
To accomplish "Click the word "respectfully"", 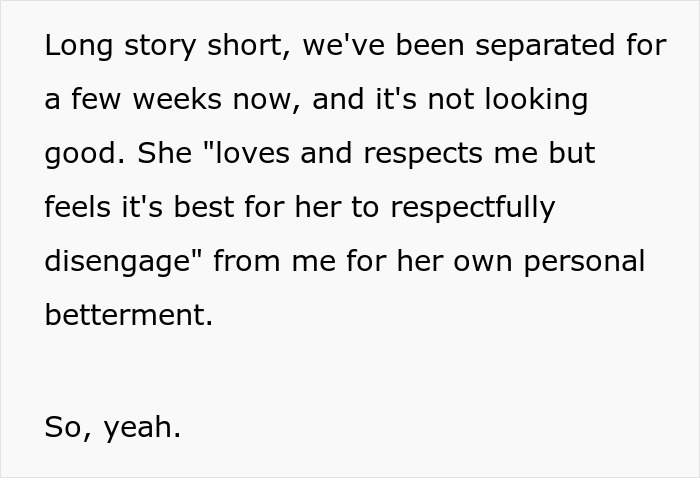I will (x=472, y=208).
